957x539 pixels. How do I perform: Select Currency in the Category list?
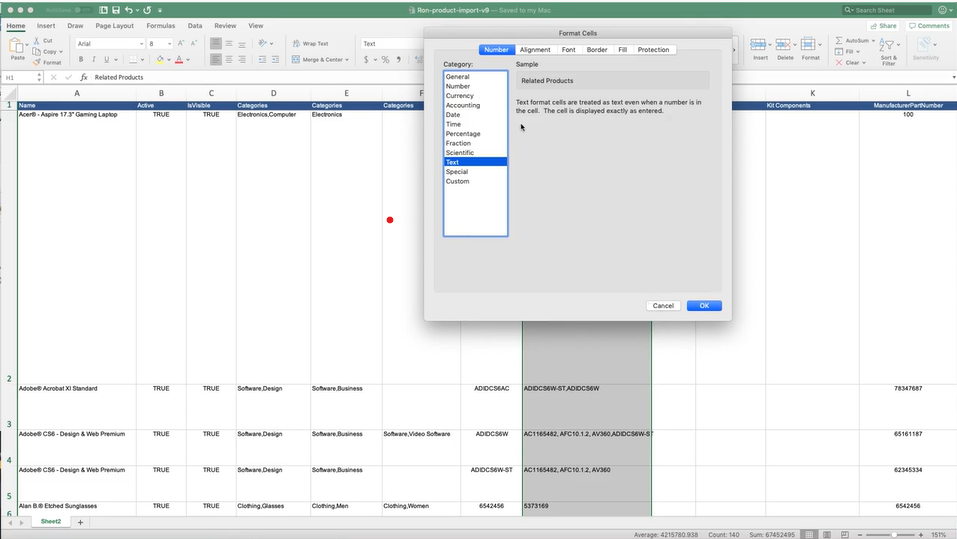coord(460,96)
